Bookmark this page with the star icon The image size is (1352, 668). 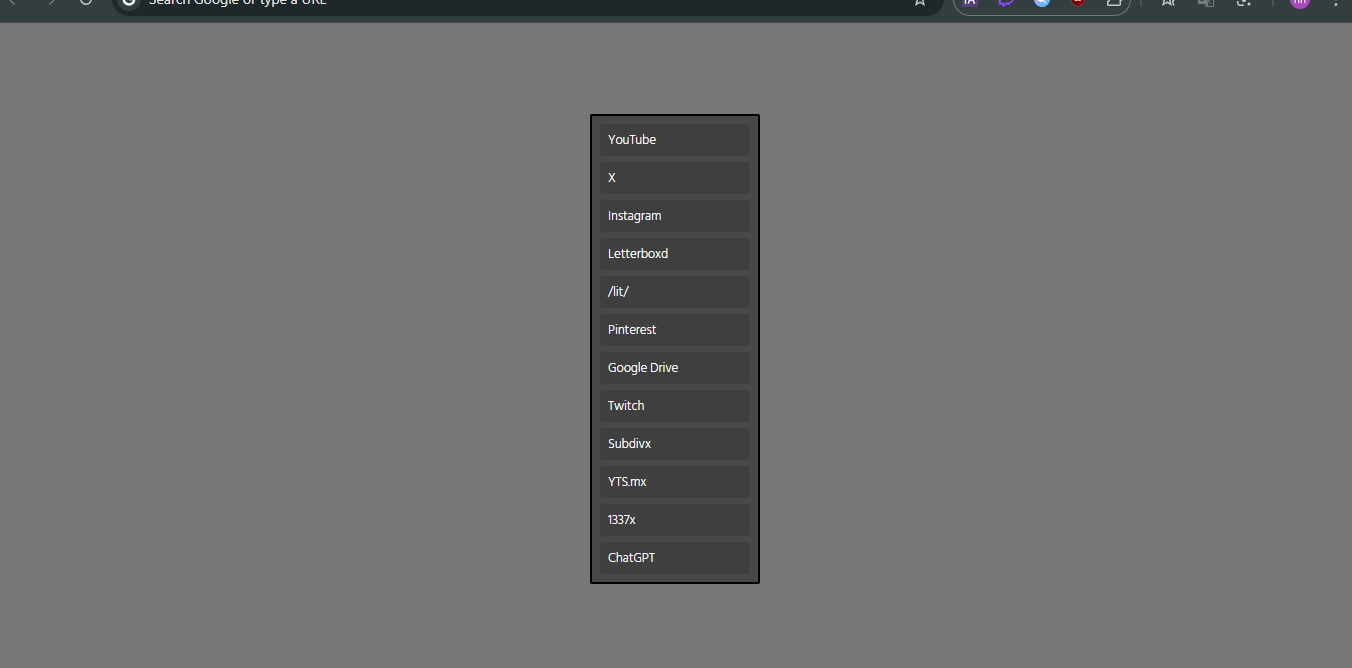point(919,3)
